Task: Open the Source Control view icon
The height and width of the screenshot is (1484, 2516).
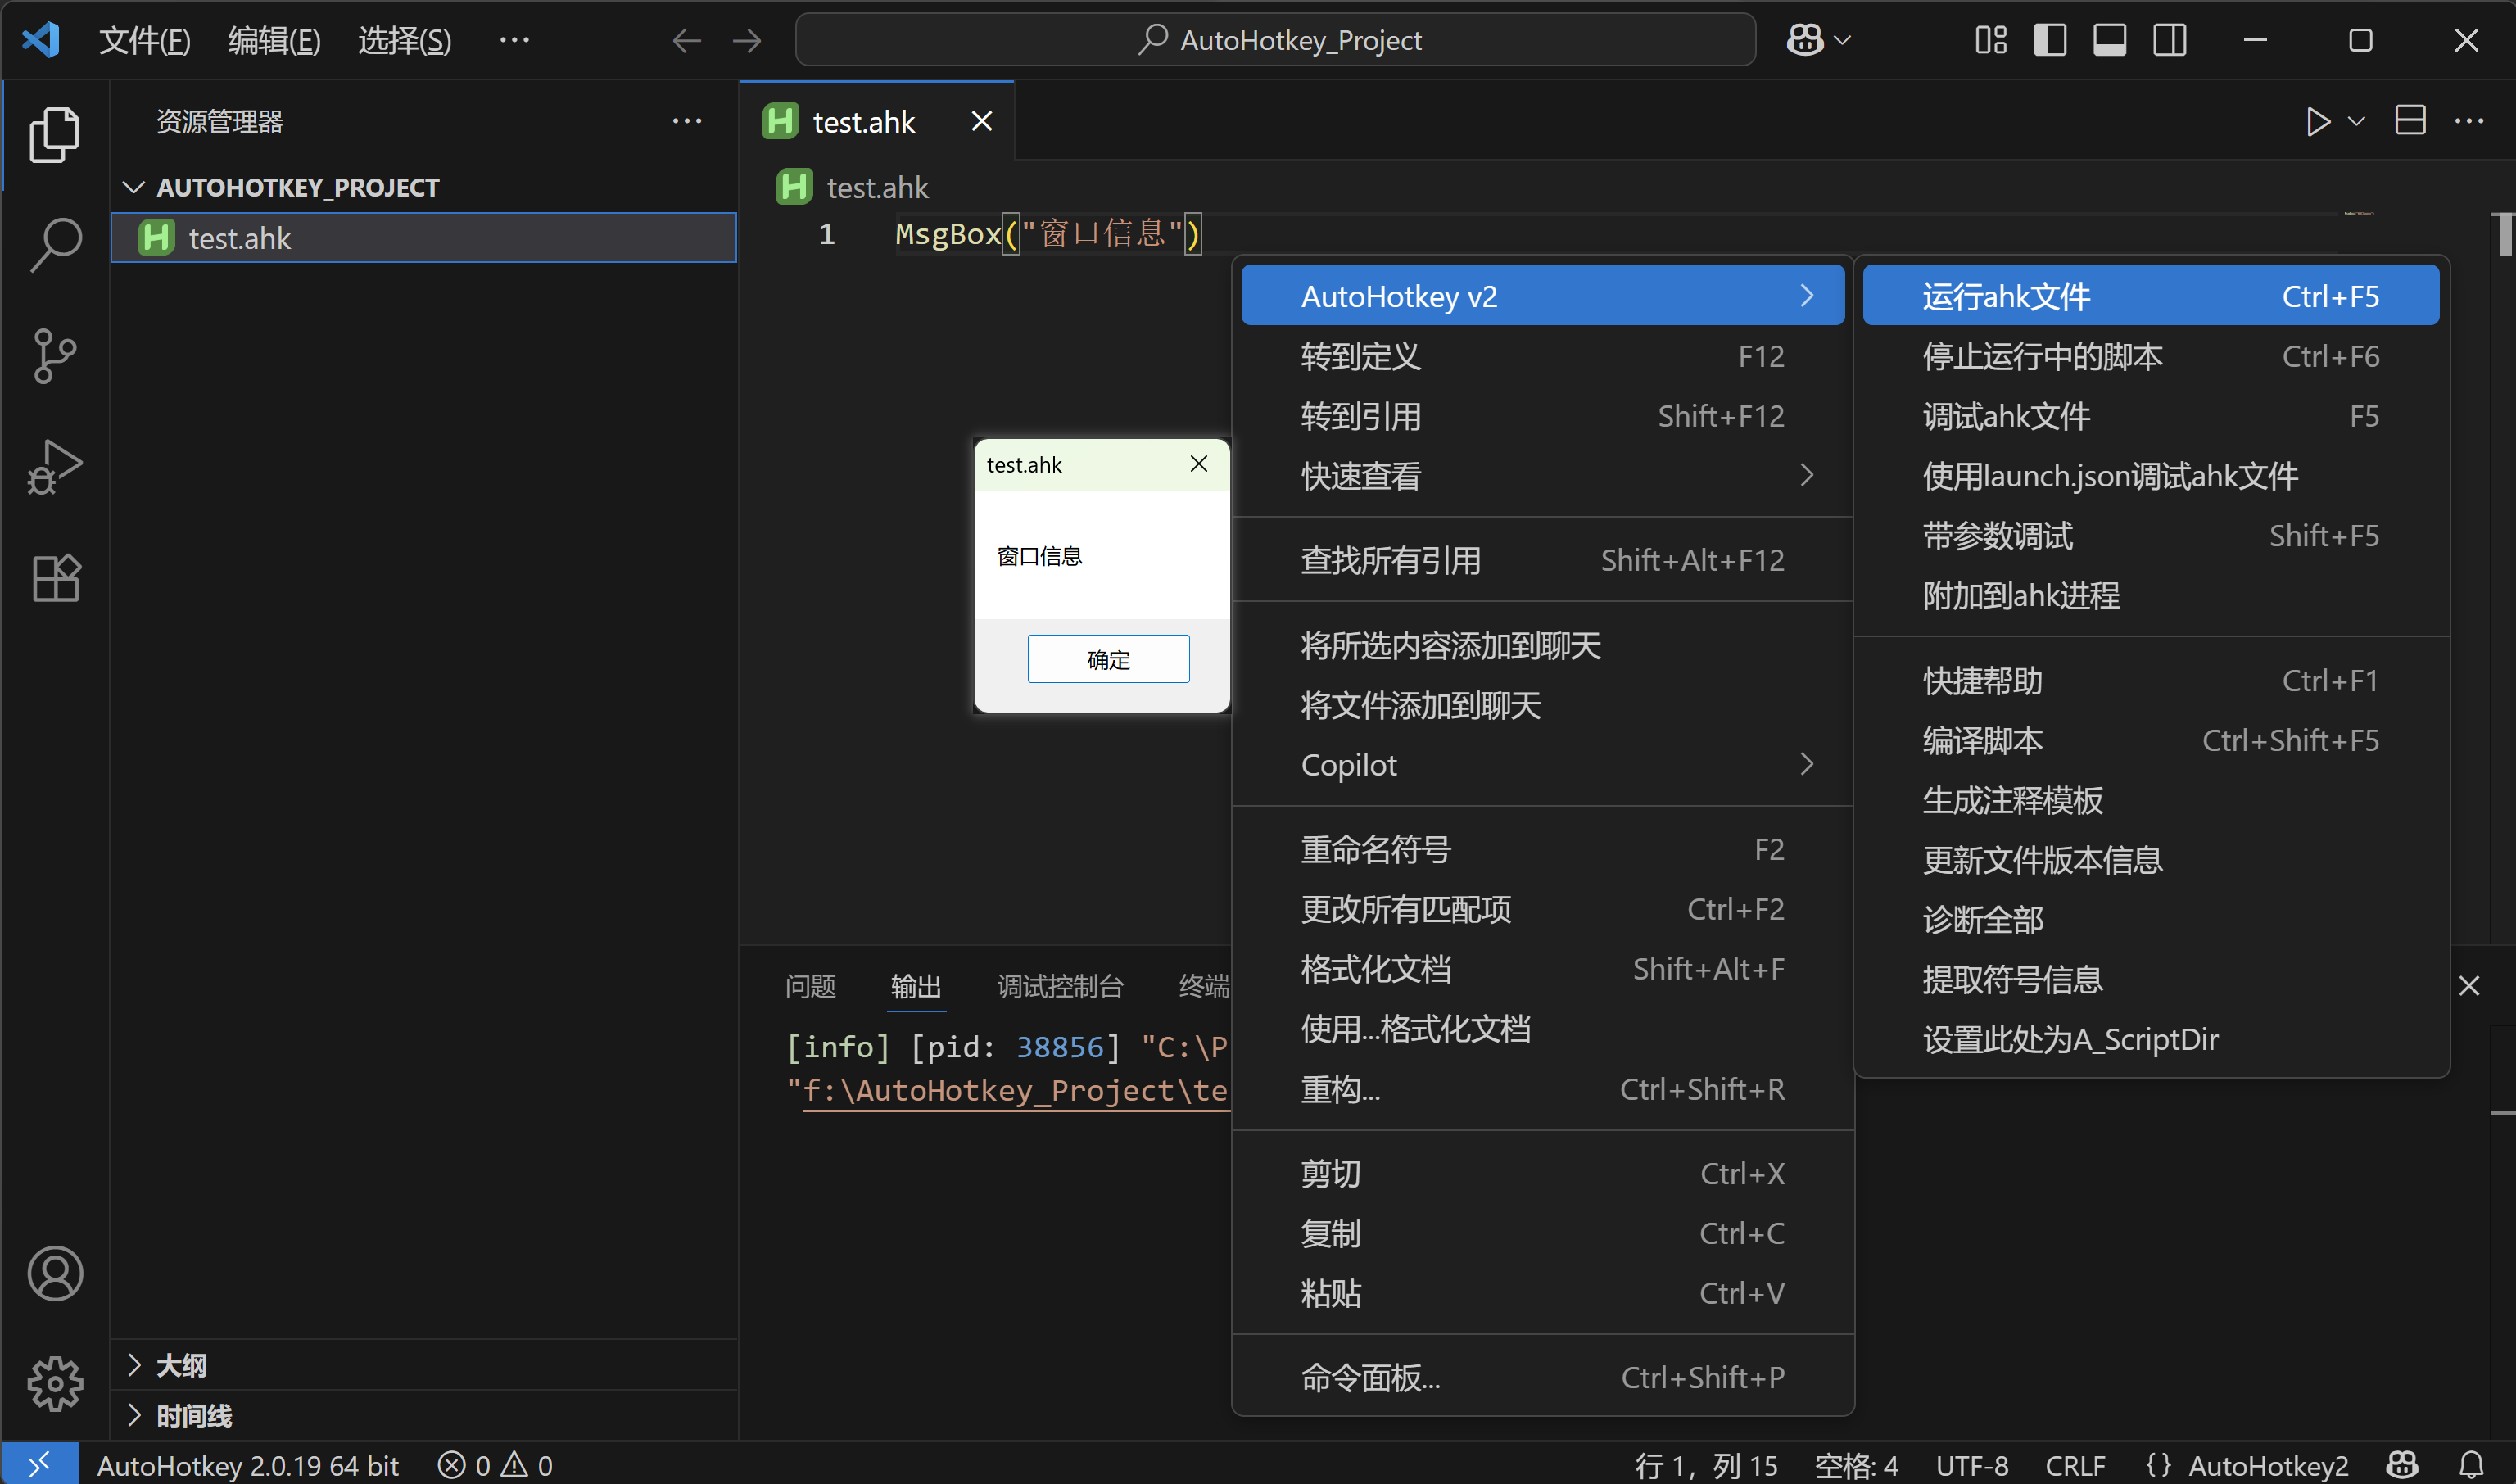Action: (x=55, y=356)
